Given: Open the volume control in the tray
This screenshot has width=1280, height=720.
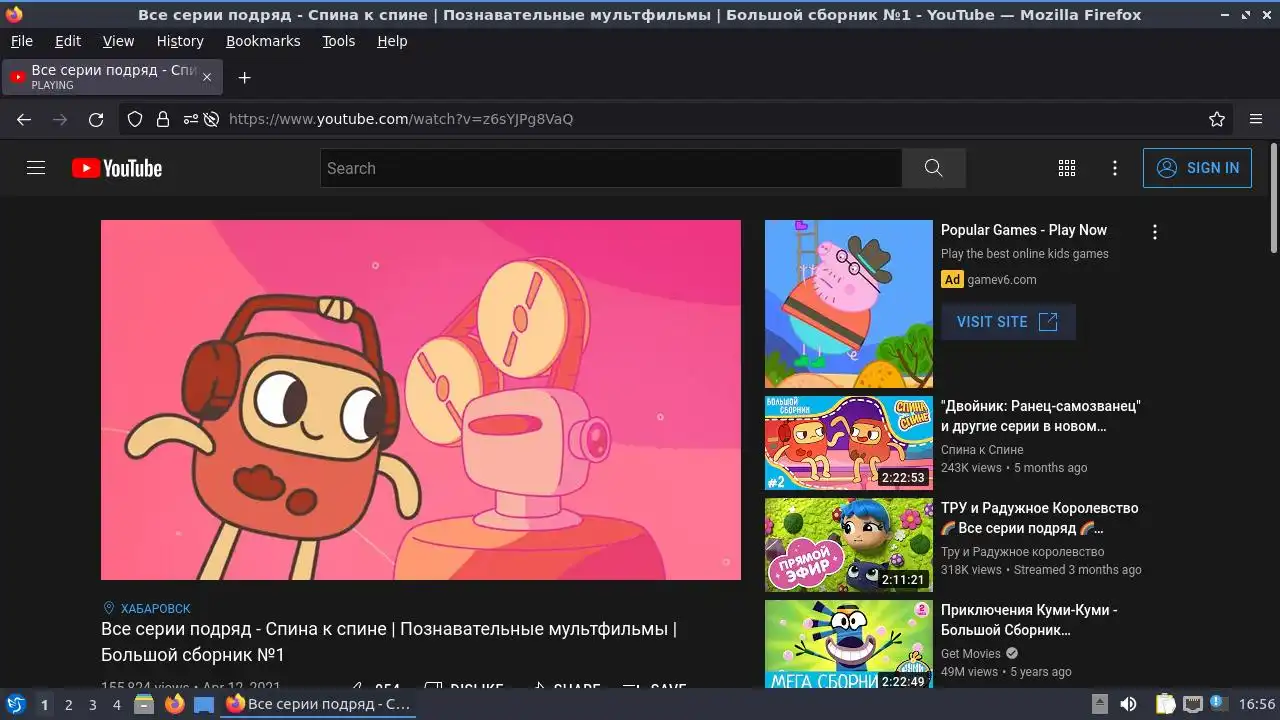Looking at the screenshot, I should coord(1128,704).
